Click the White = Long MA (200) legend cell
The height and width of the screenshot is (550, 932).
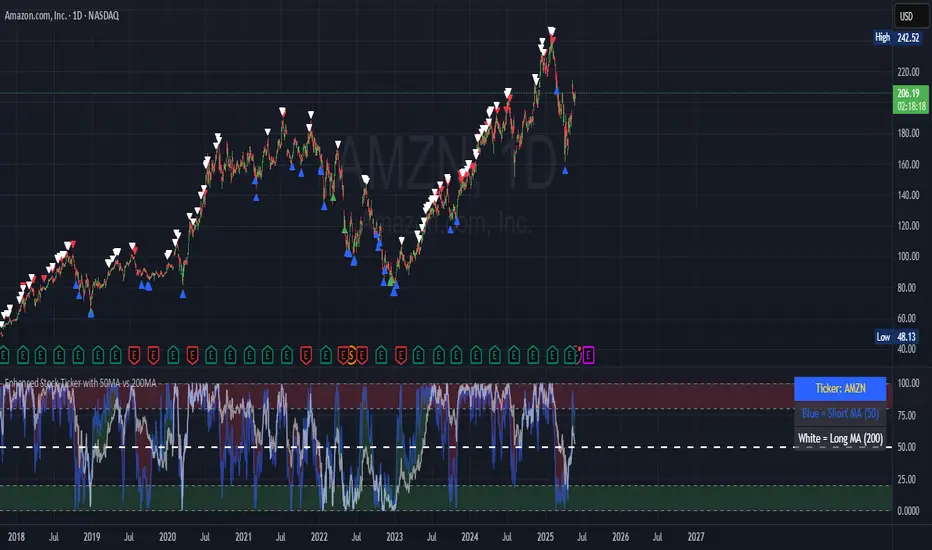pyautogui.click(x=839, y=438)
